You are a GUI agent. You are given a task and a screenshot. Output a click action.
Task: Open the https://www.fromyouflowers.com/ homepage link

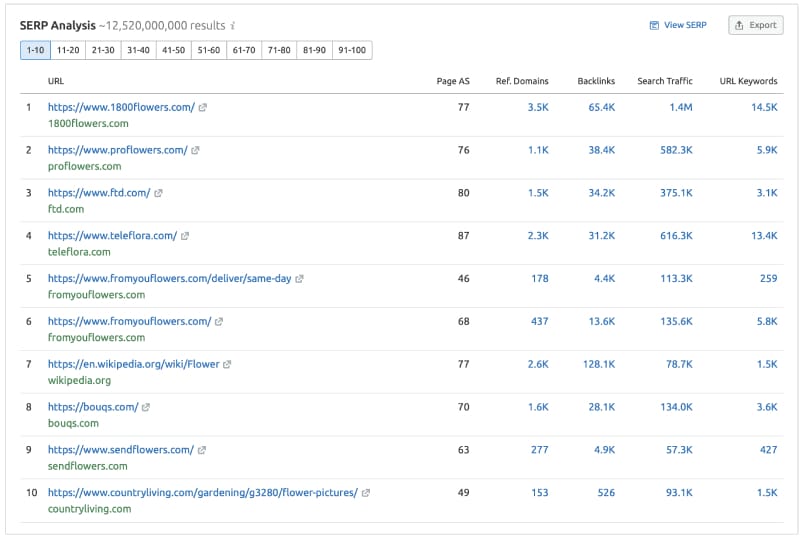coord(129,322)
